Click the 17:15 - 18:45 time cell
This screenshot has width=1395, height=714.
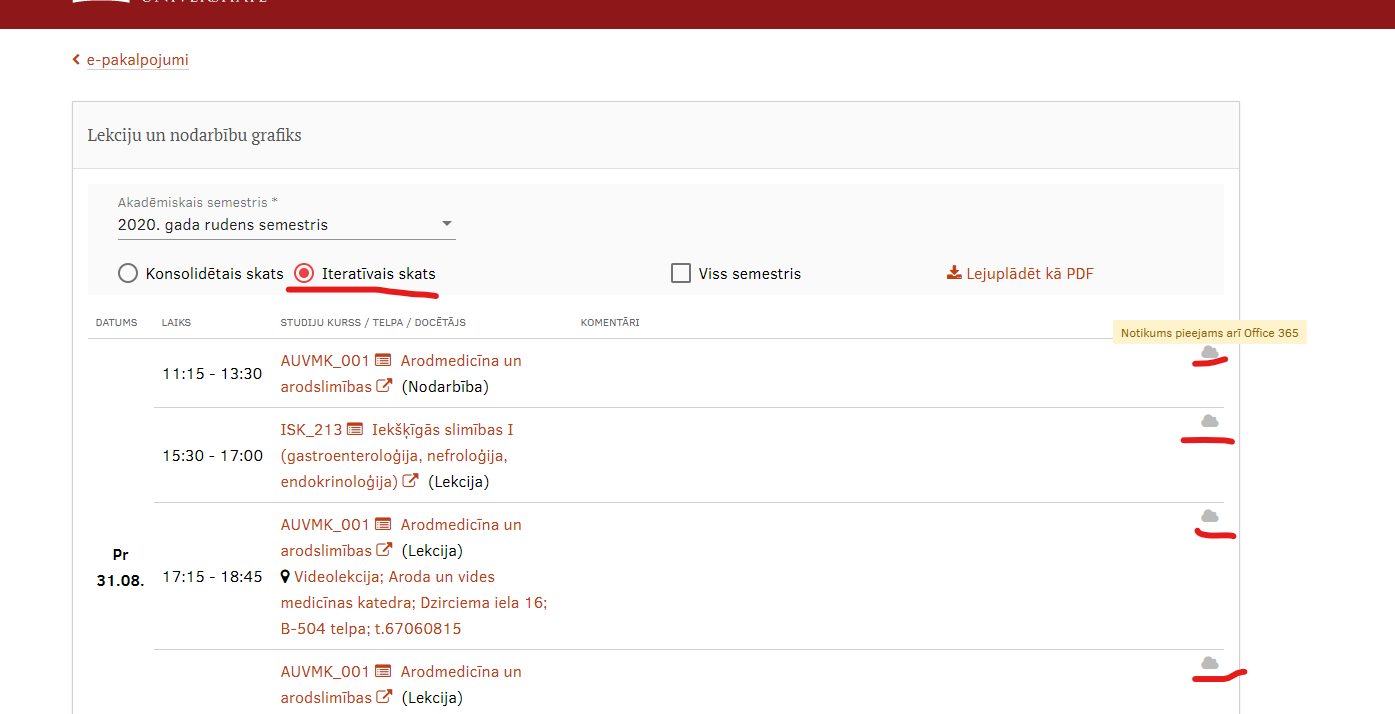pos(213,577)
